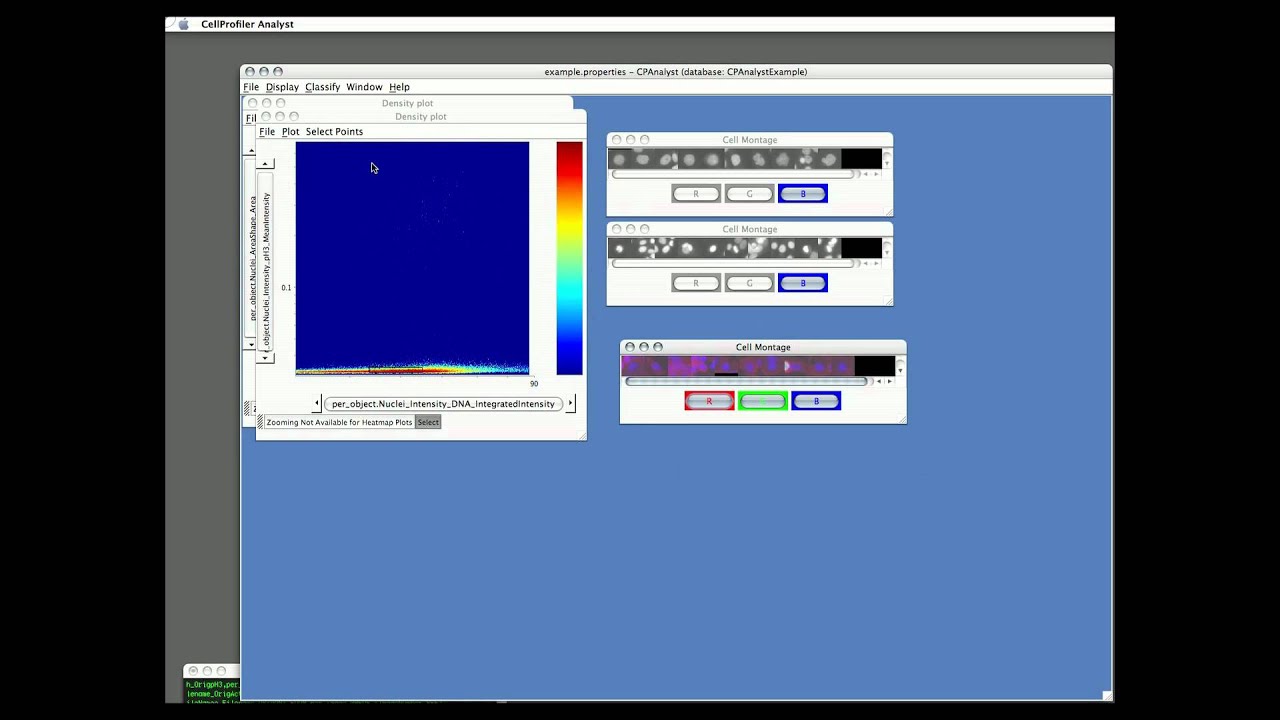Toggle B channel in the topmost Cell Montage

[803, 194]
